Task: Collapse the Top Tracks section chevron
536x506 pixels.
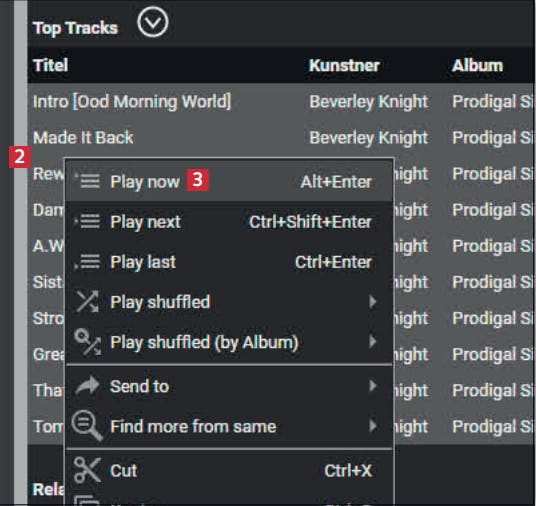Action: pos(152,22)
